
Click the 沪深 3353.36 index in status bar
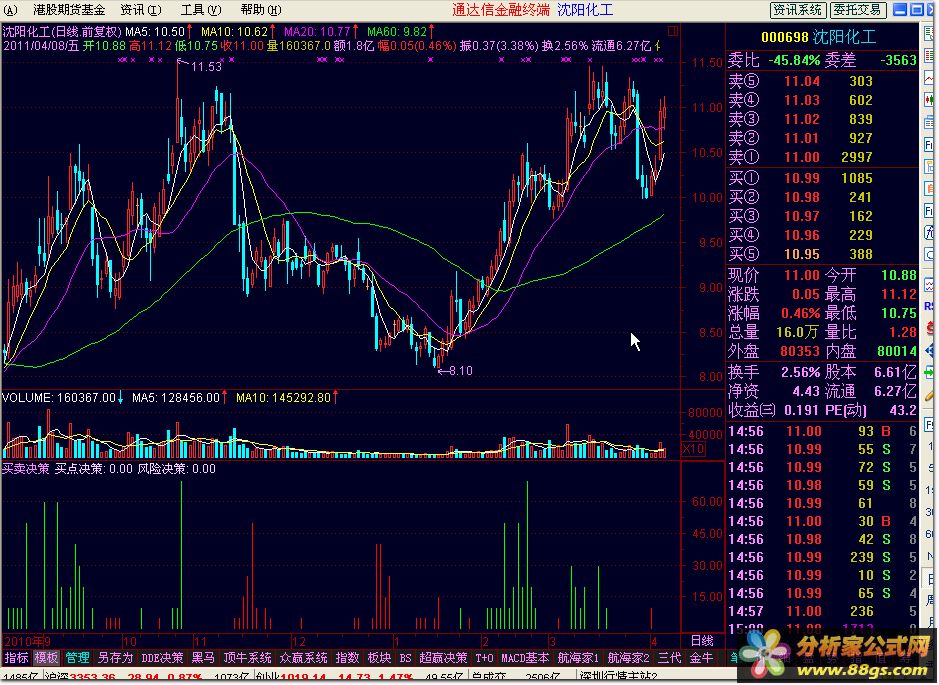(x=80, y=678)
